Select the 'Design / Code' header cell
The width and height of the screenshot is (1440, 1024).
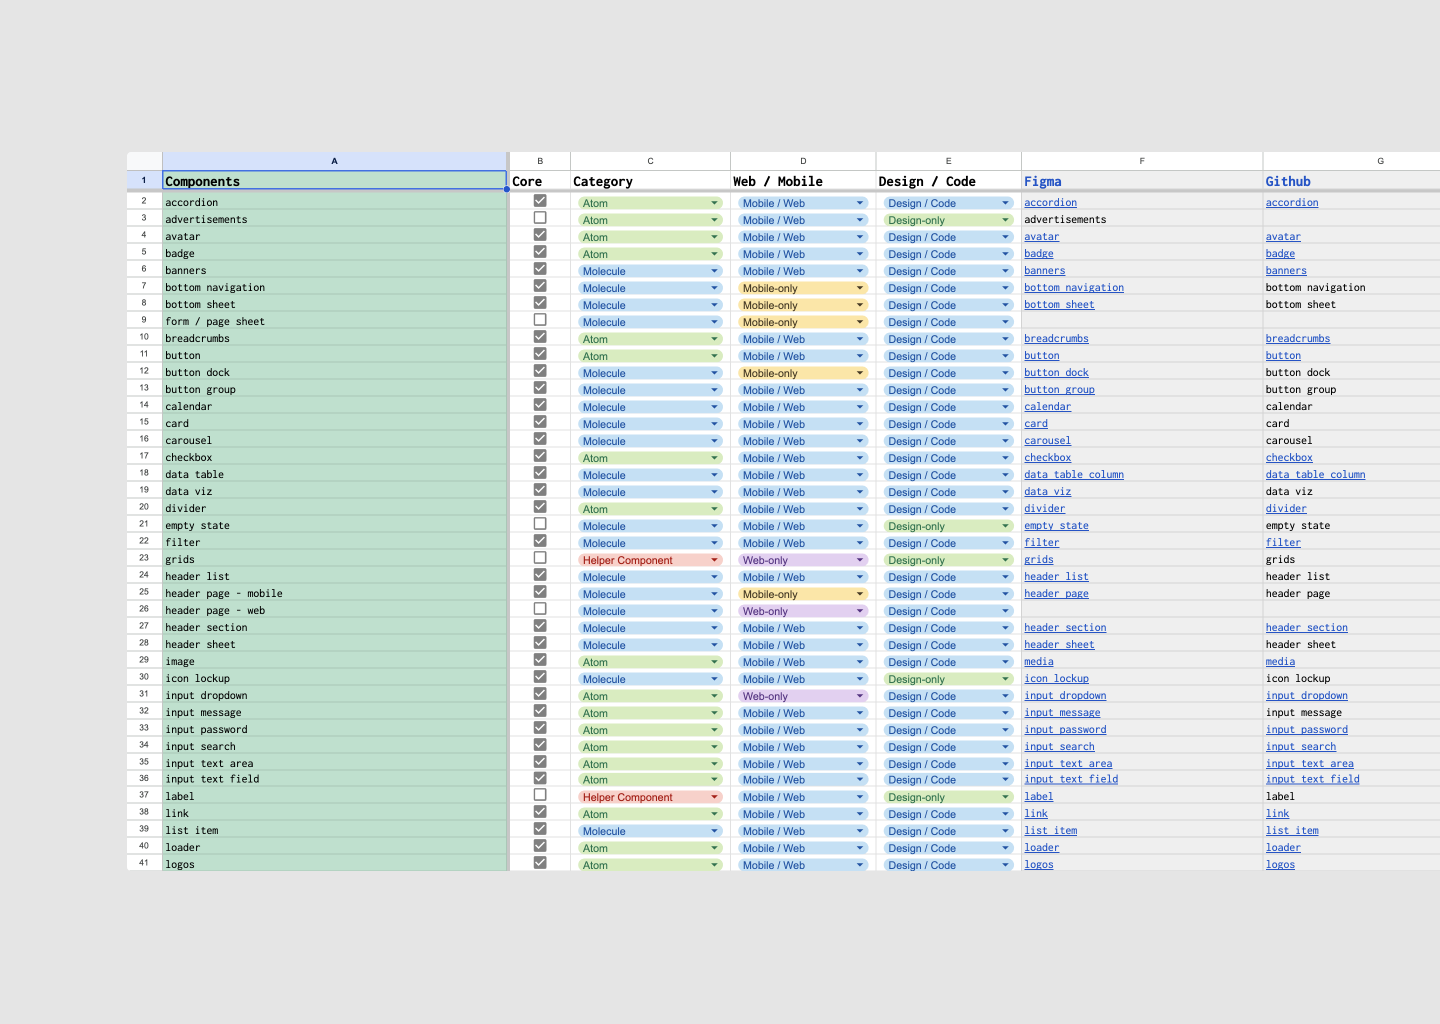point(948,181)
